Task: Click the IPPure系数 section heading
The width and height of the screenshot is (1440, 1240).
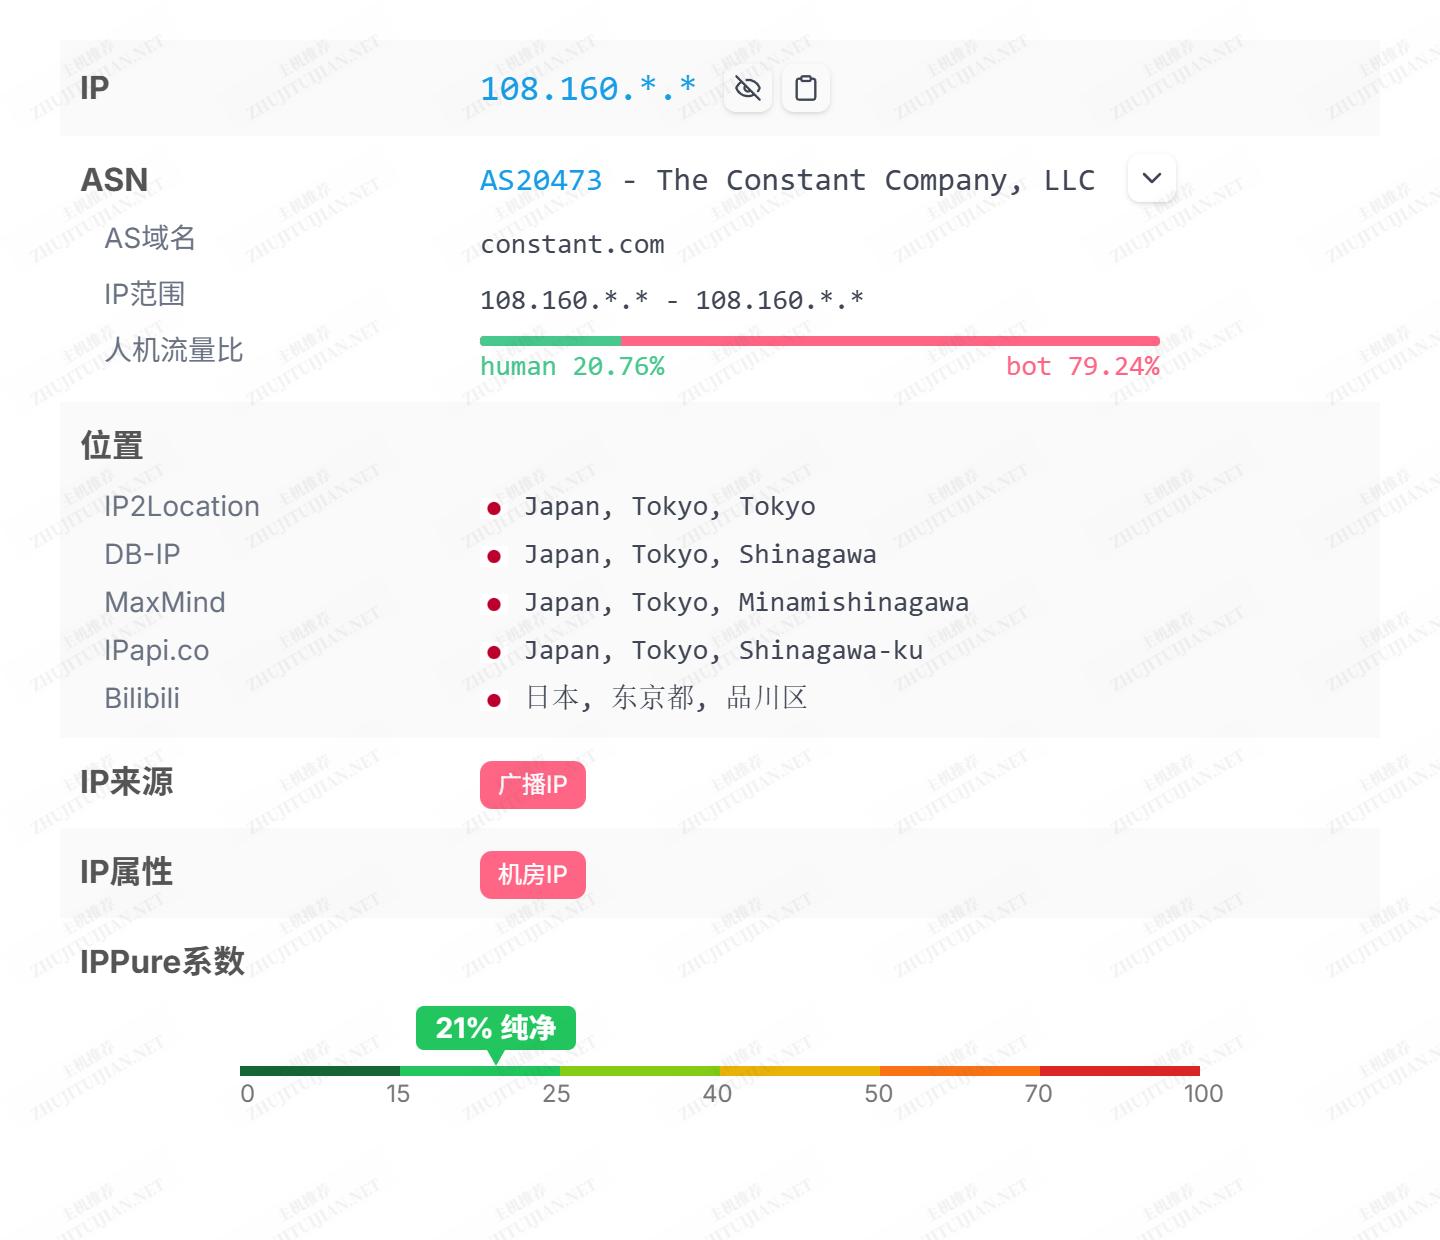Action: click(x=162, y=961)
